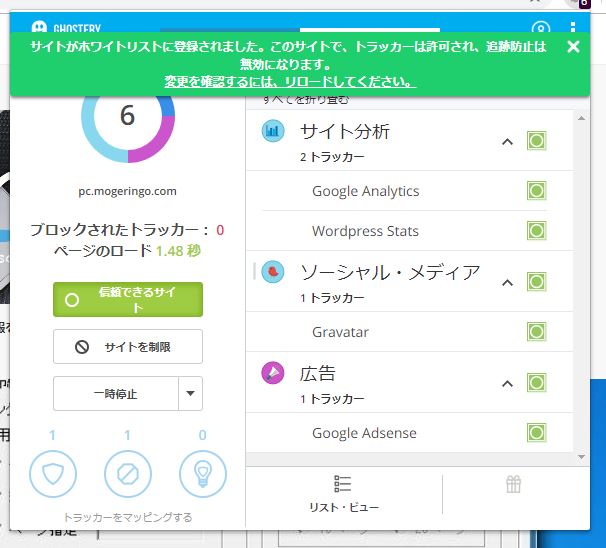Click the page load time 1.48 秒
Viewport: 606px width, 548px height.
178,251
